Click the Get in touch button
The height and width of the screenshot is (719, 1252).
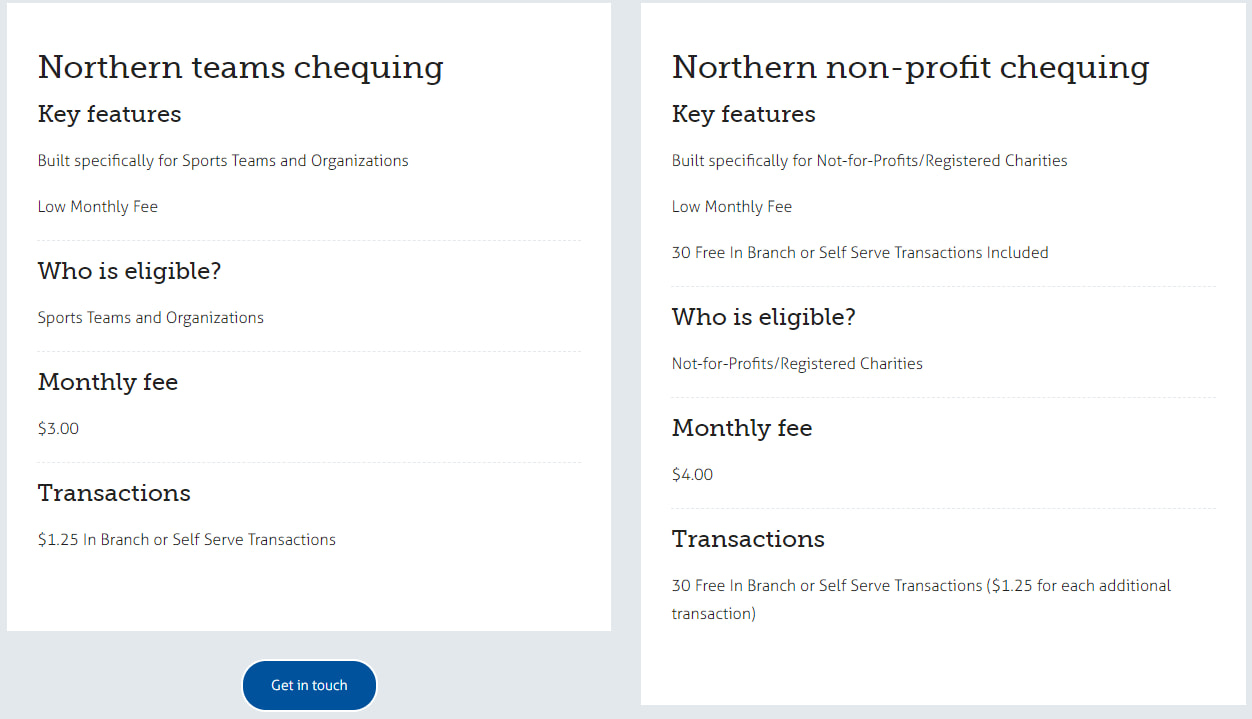pyautogui.click(x=309, y=685)
